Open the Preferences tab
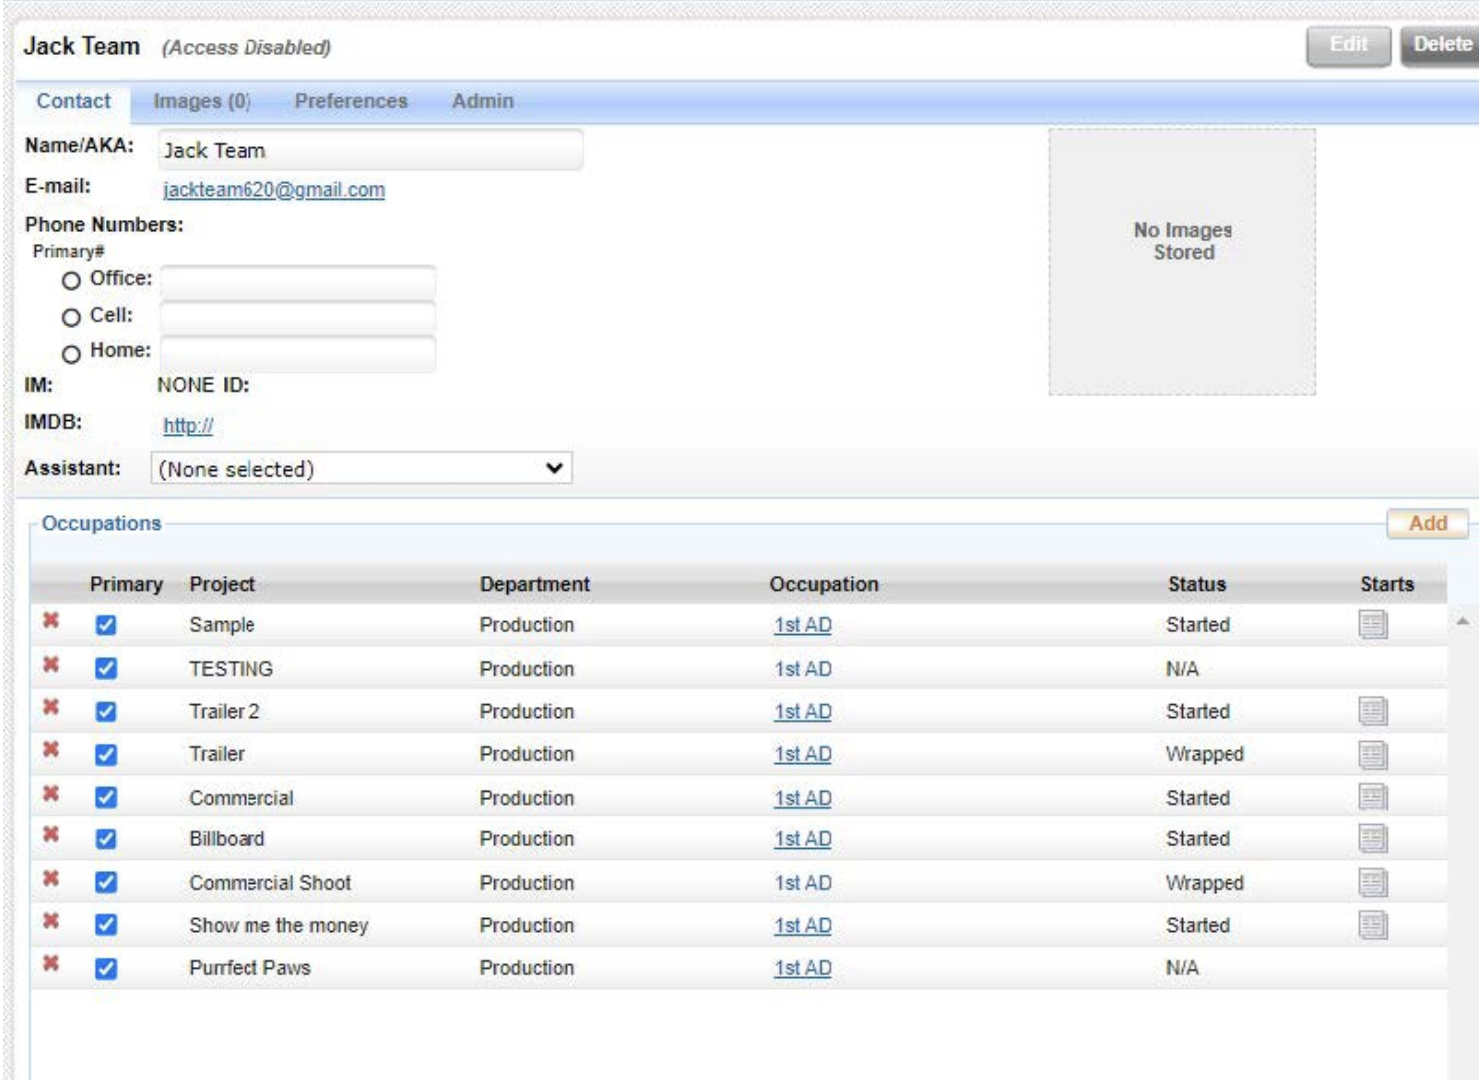This screenshot has height=1082, width=1482. click(x=351, y=101)
